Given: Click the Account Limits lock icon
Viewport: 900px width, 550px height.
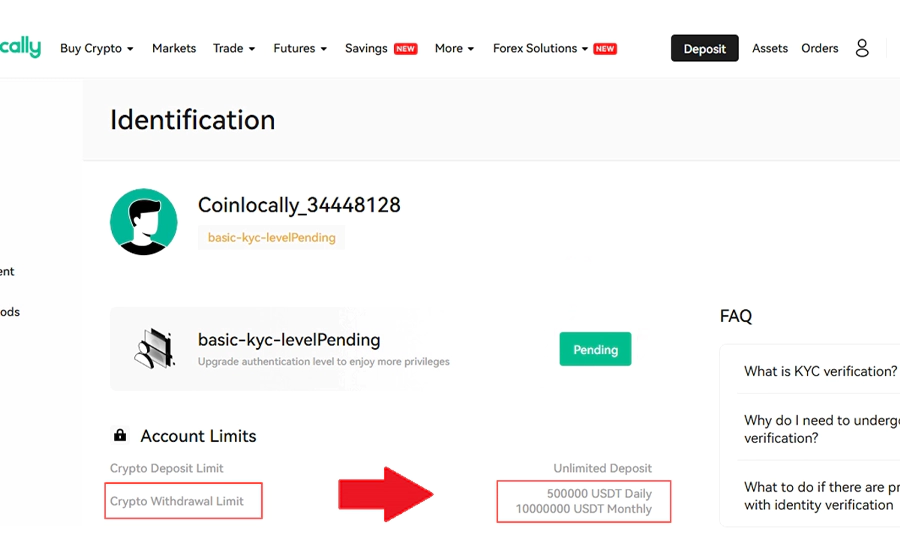Looking at the screenshot, I should coord(120,436).
